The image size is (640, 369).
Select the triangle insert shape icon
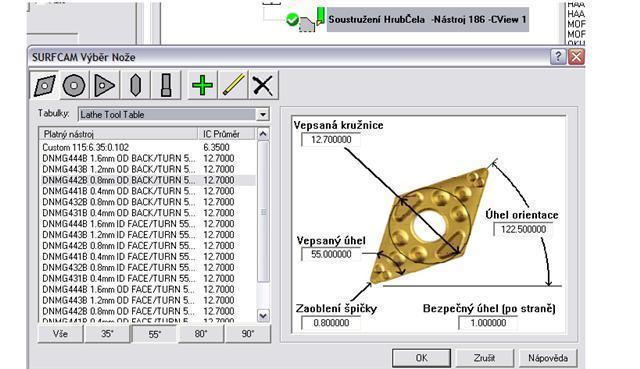point(104,85)
